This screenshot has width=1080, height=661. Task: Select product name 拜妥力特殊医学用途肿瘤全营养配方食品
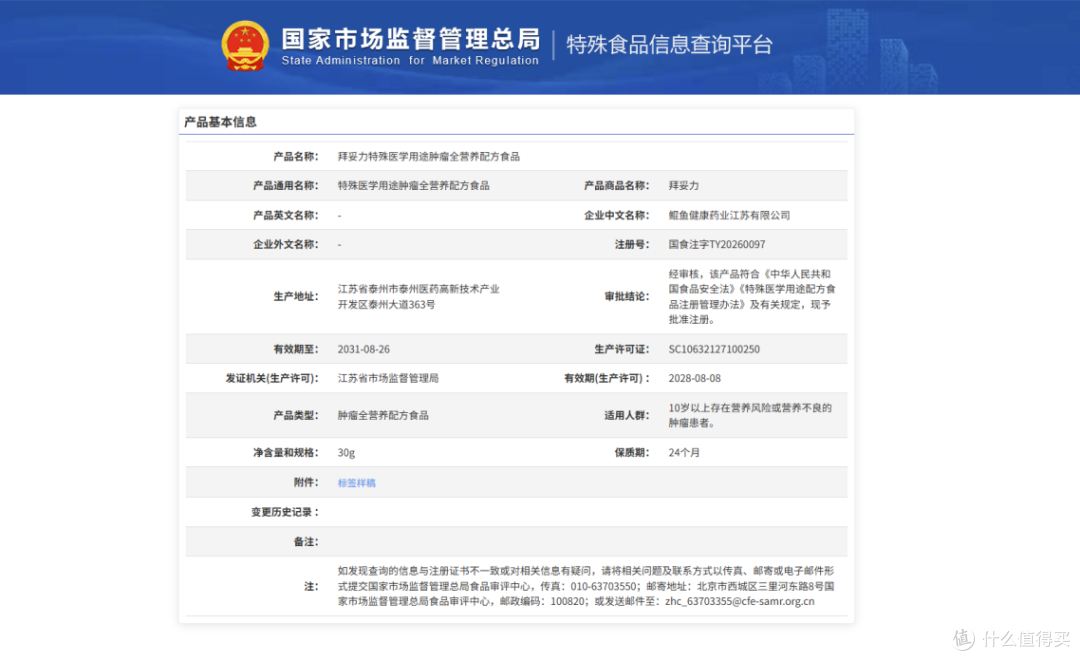pos(428,156)
